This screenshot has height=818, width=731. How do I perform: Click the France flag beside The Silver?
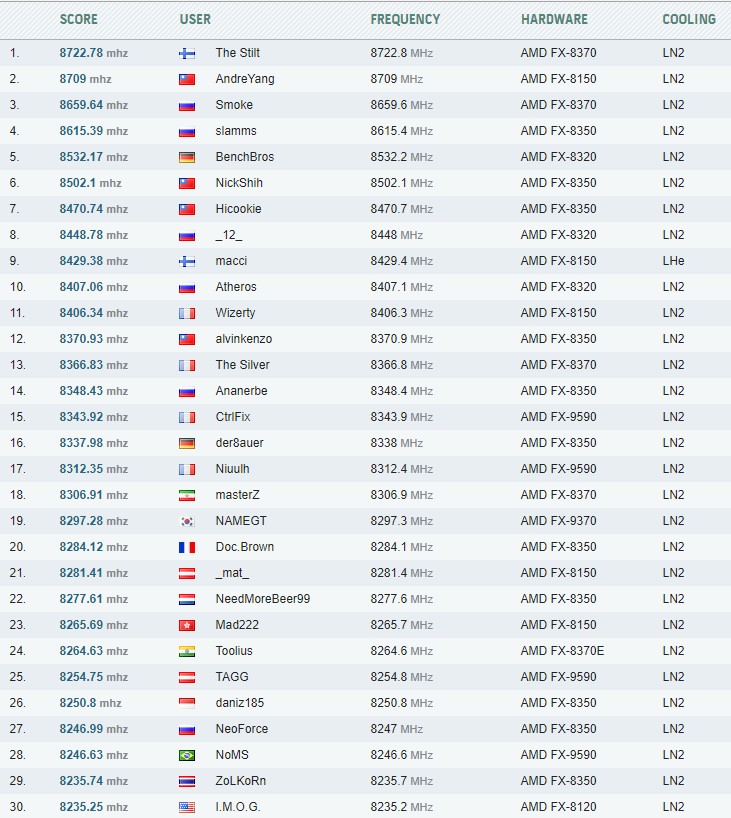[187, 365]
